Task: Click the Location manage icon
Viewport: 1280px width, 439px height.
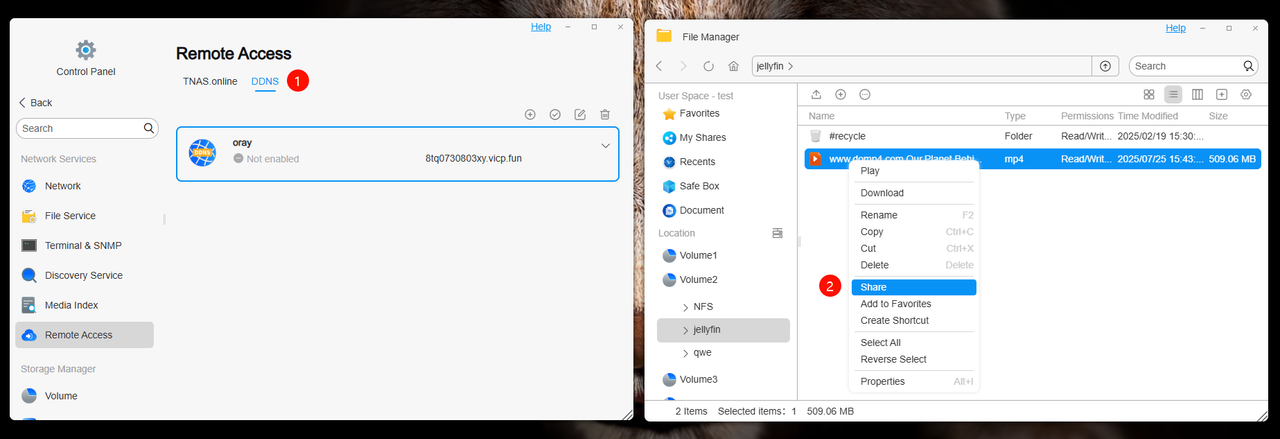Action: point(777,233)
